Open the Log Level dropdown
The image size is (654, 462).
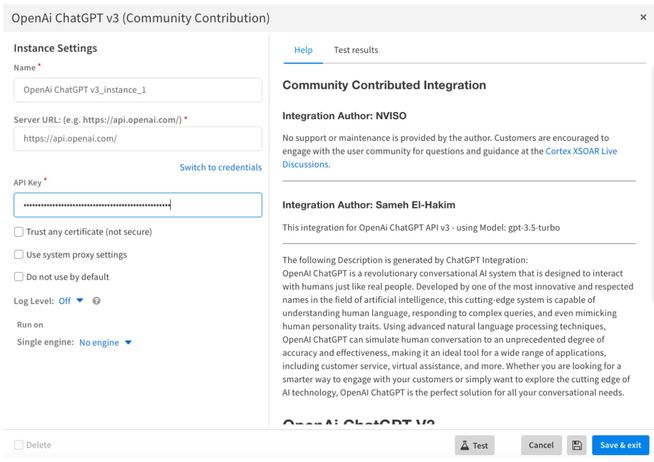click(x=71, y=300)
